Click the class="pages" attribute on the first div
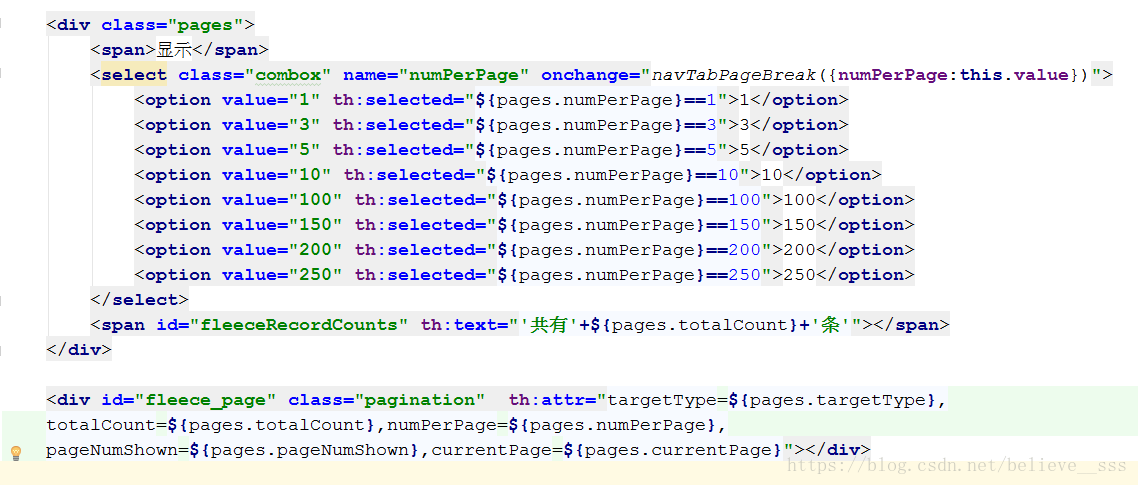The image size is (1138, 485). (171, 25)
